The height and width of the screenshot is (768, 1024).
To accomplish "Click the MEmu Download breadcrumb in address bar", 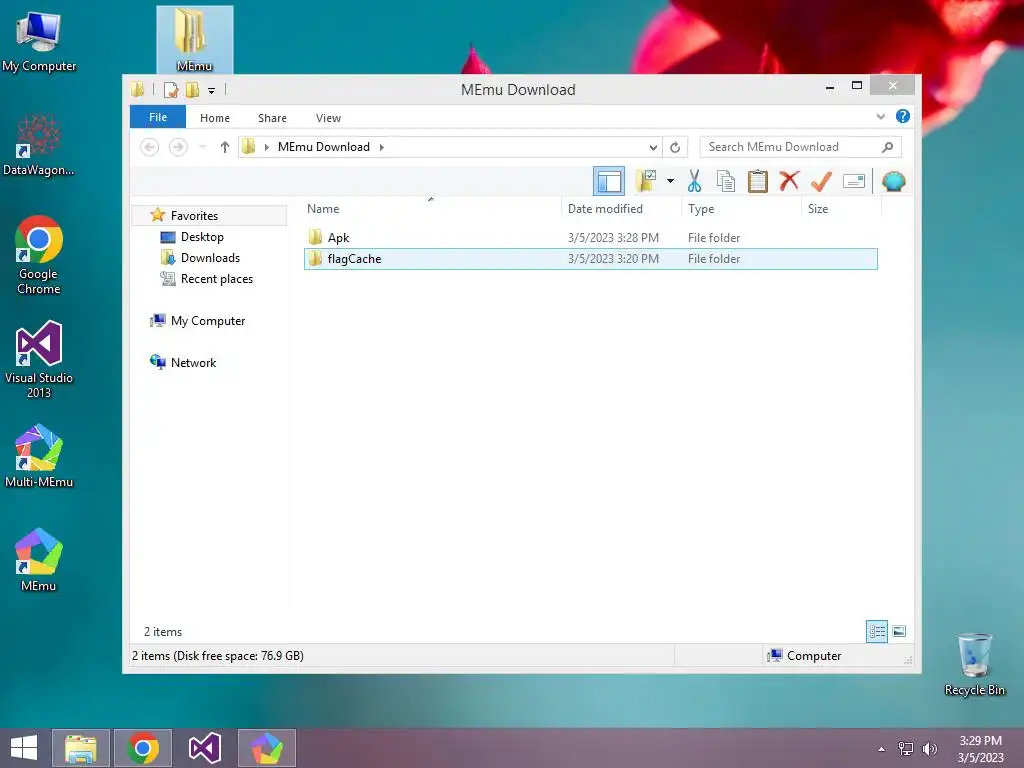I will 324,147.
